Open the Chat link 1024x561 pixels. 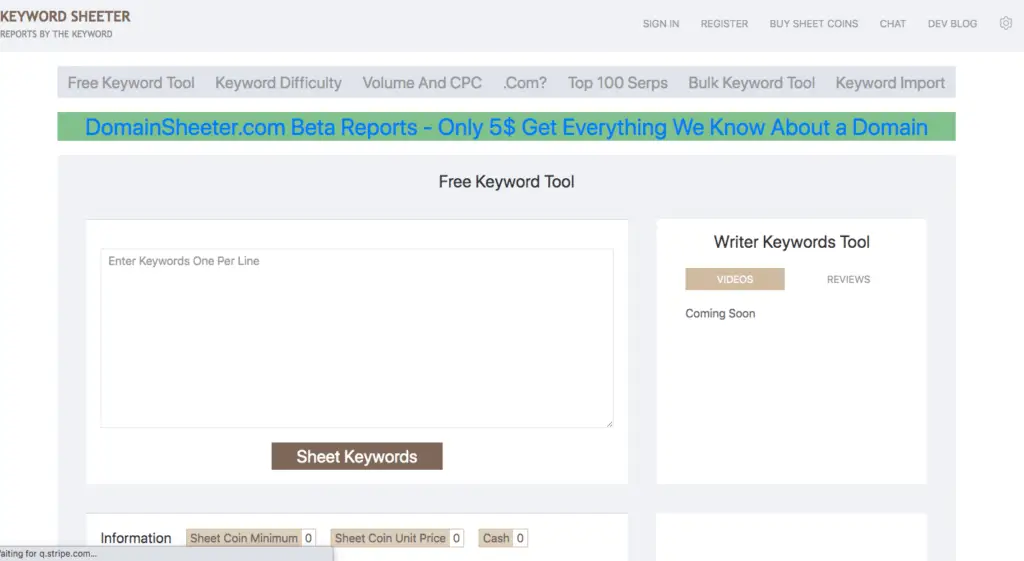click(x=893, y=24)
